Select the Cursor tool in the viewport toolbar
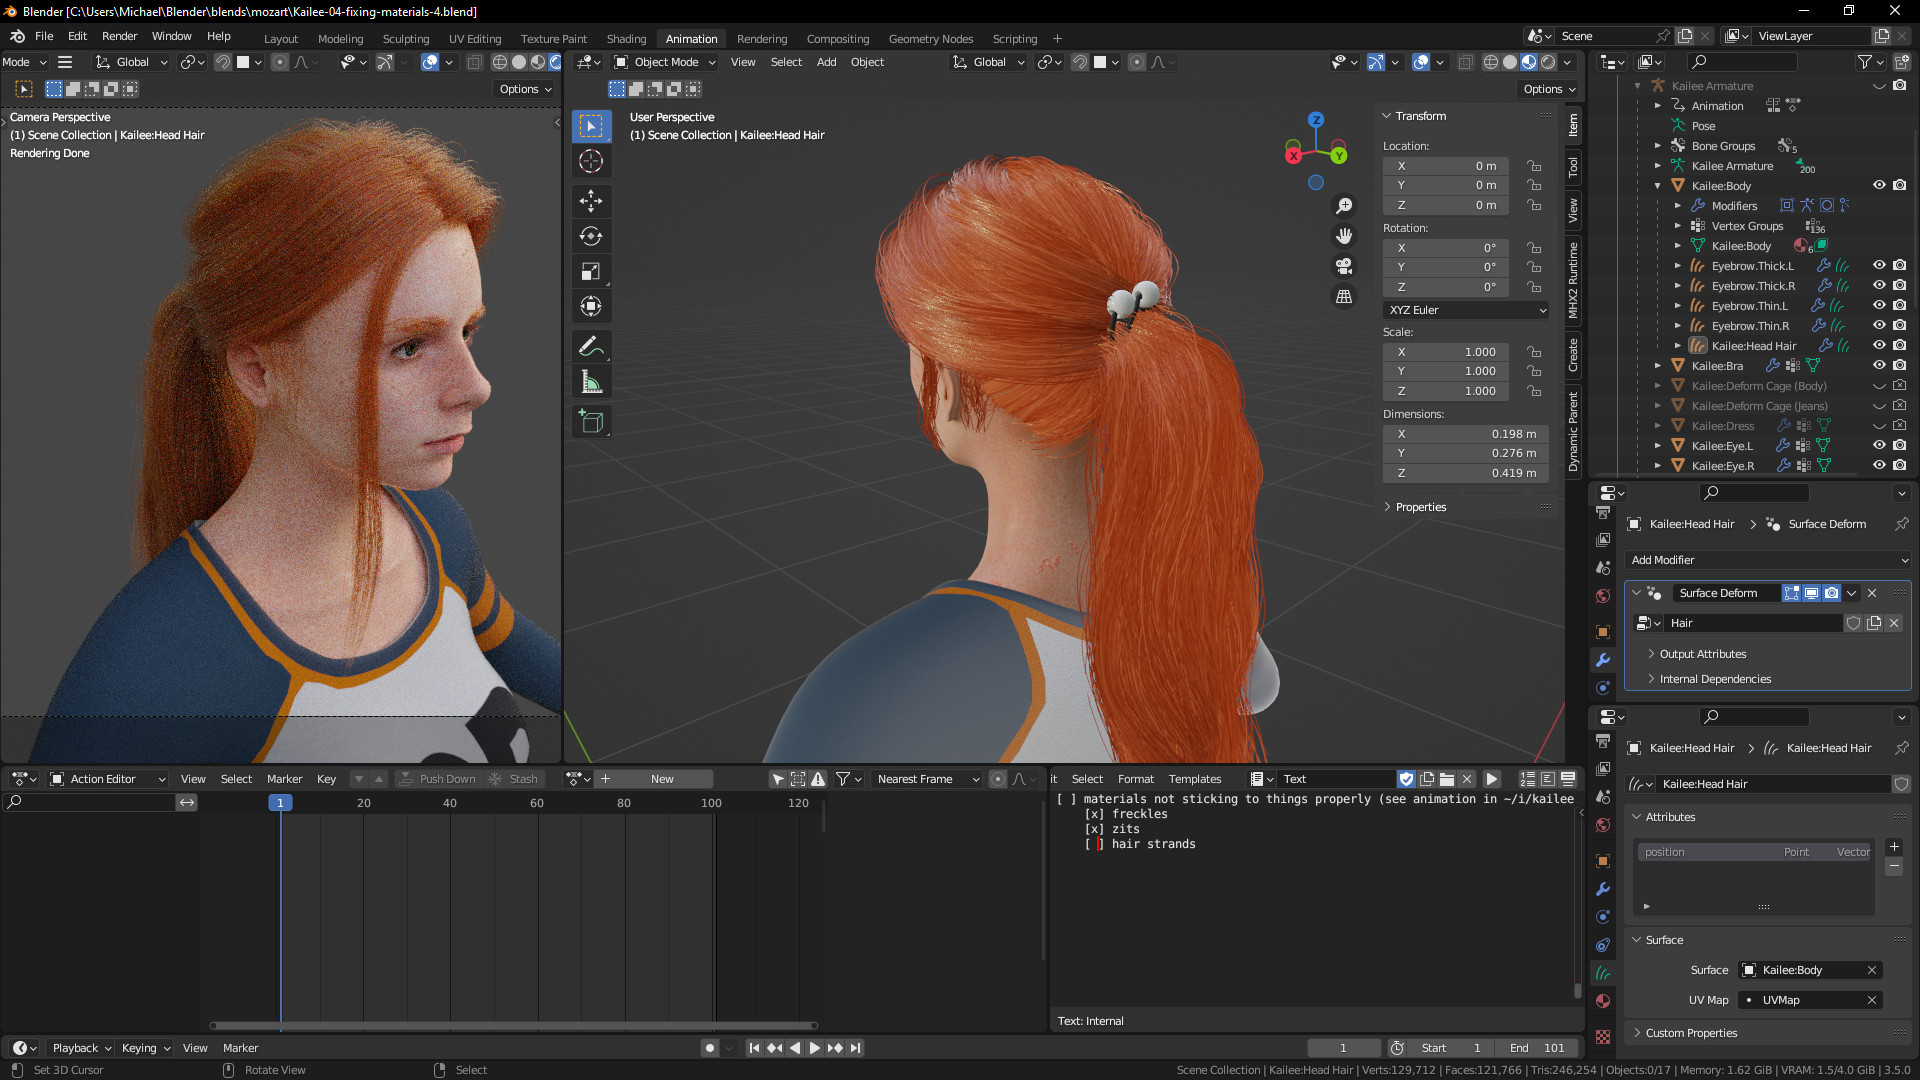The height and width of the screenshot is (1080, 1920). [x=591, y=161]
